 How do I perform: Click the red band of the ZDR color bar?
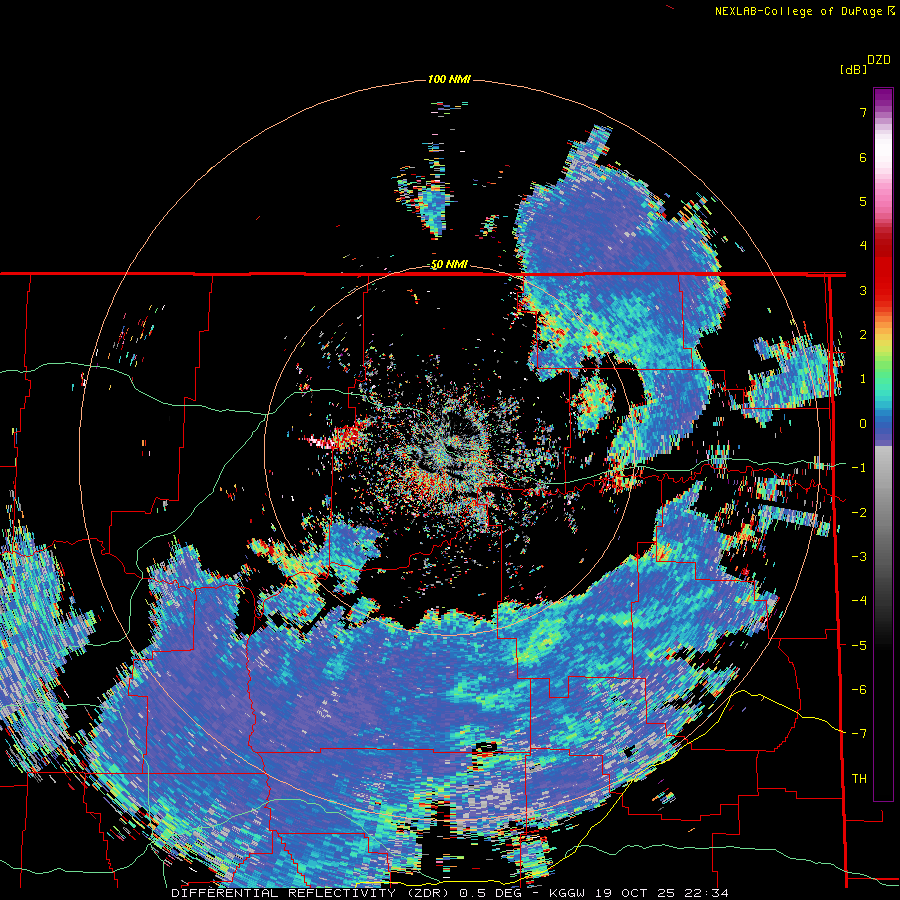(883, 270)
